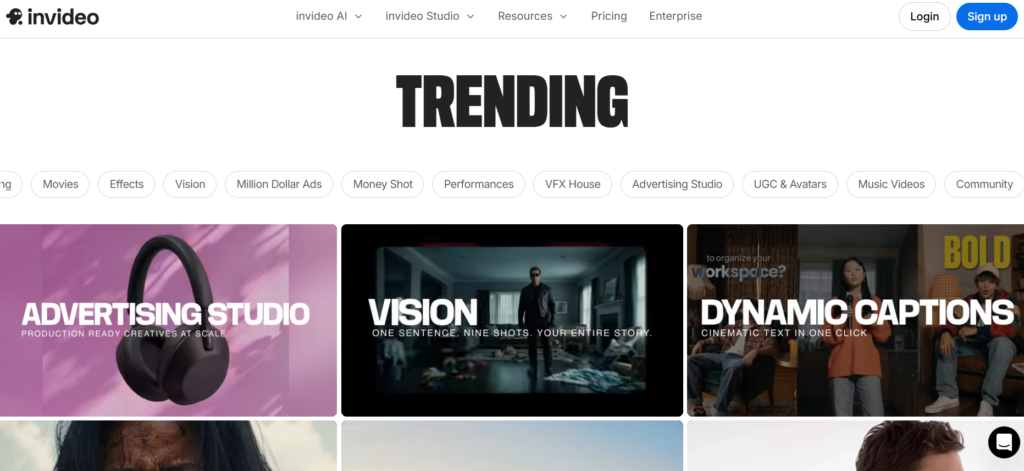Select the Vision category chip
Screen dimensions: 1024x471
pyautogui.click(x=190, y=184)
